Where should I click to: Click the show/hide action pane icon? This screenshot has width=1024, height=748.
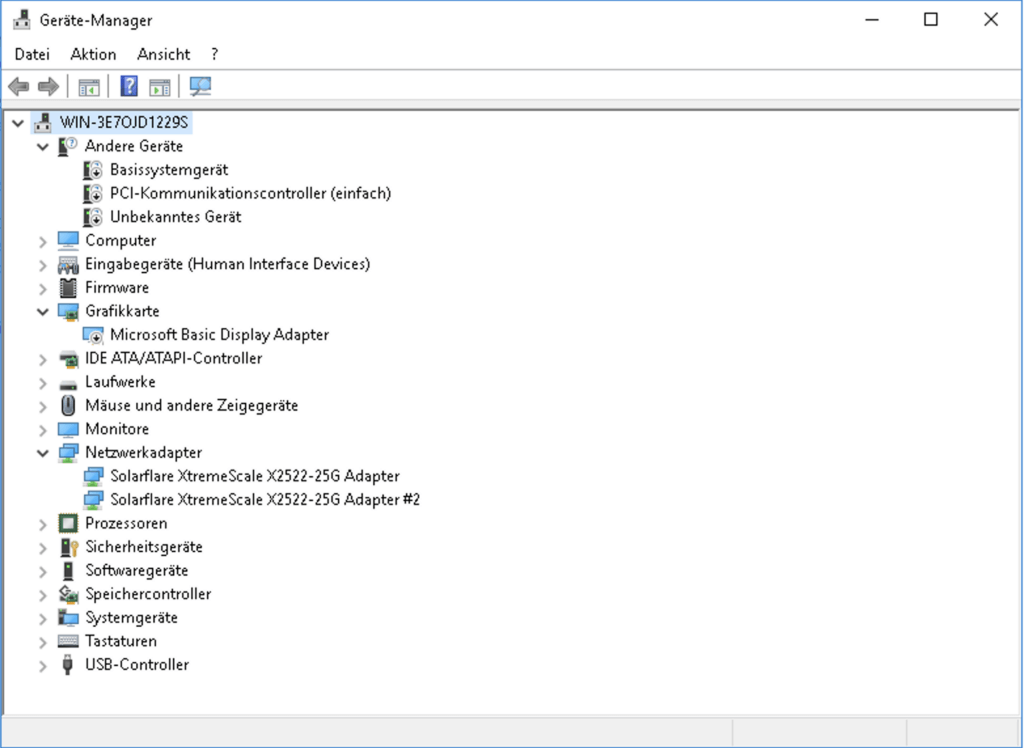pyautogui.click(x=160, y=87)
